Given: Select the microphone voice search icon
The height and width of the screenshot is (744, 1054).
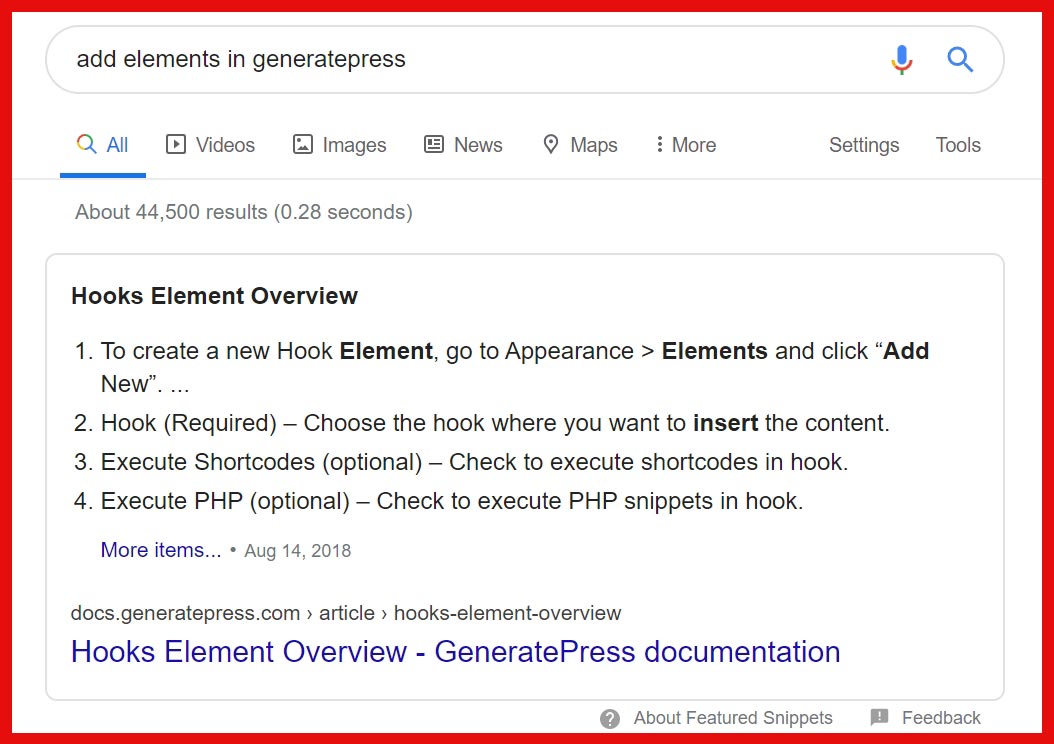Looking at the screenshot, I should [901, 59].
